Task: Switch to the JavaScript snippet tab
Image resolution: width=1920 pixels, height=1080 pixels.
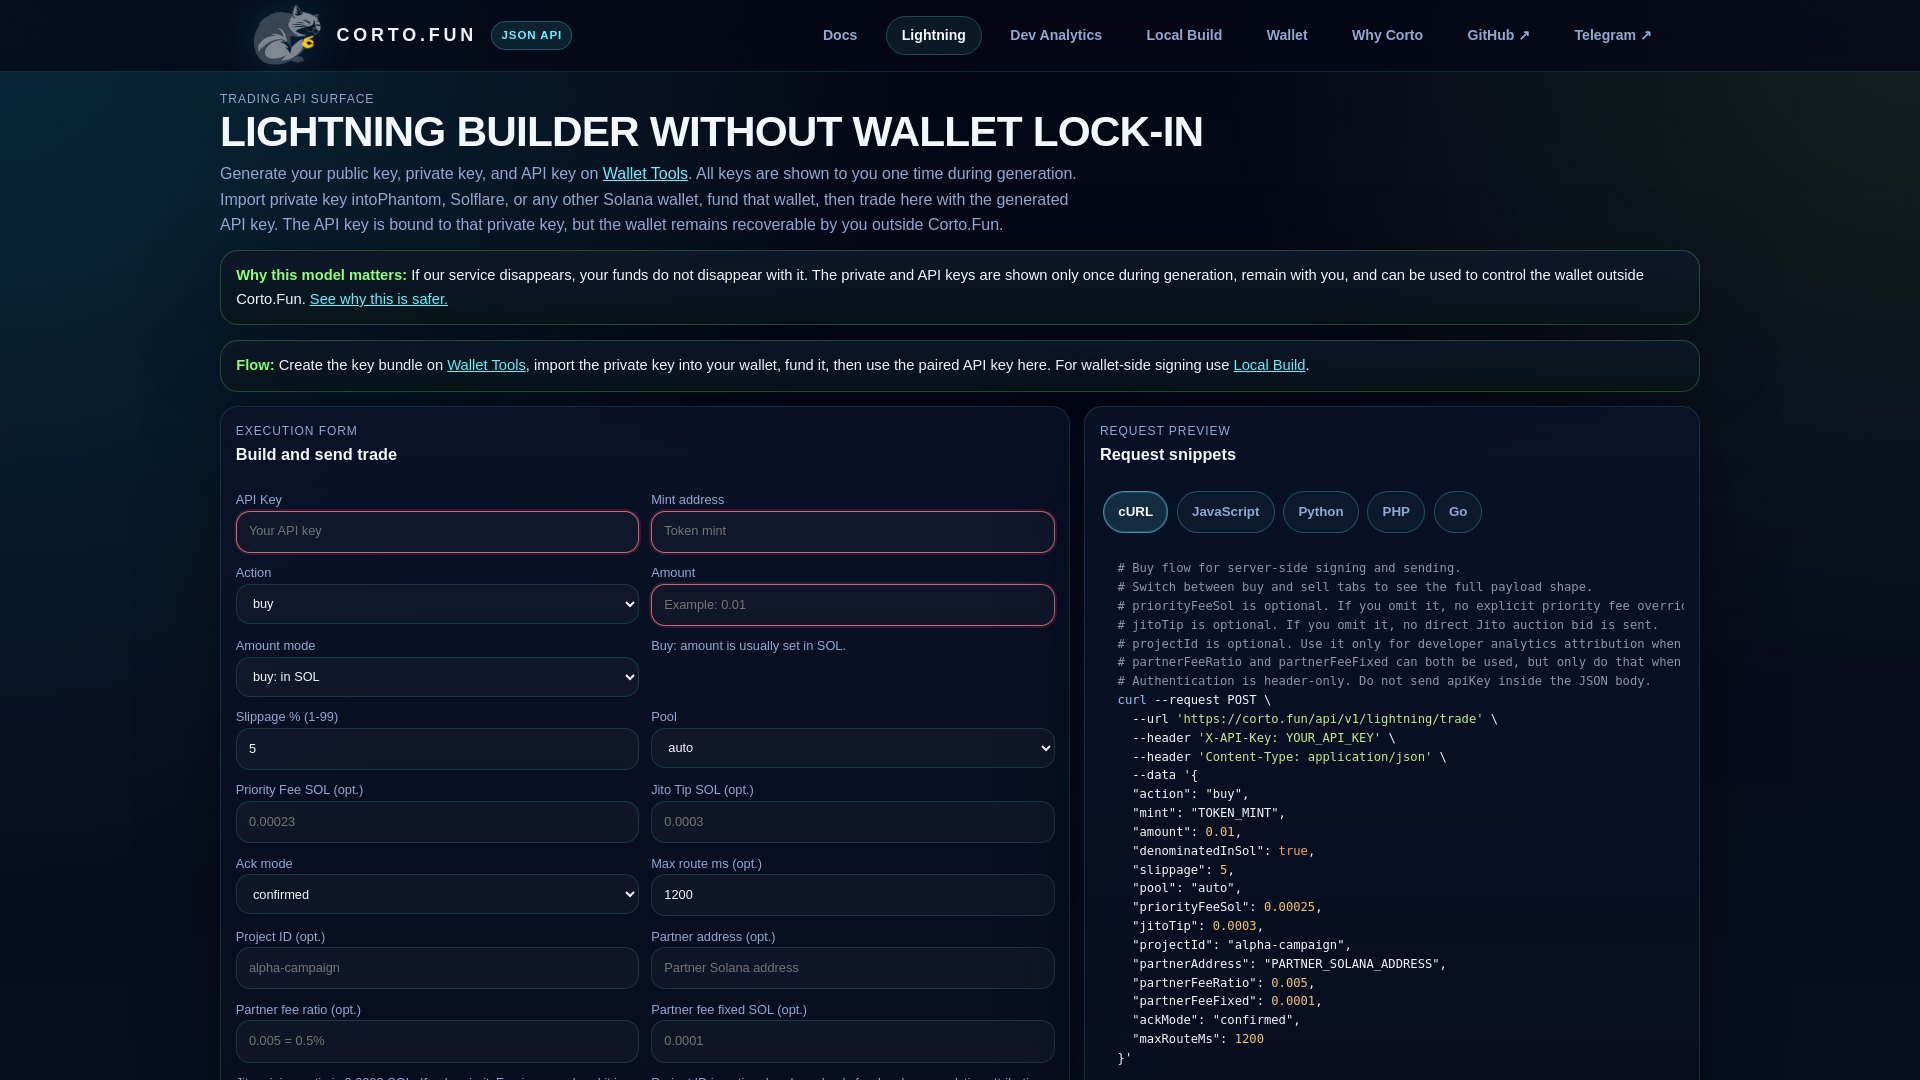Action: [x=1225, y=512]
